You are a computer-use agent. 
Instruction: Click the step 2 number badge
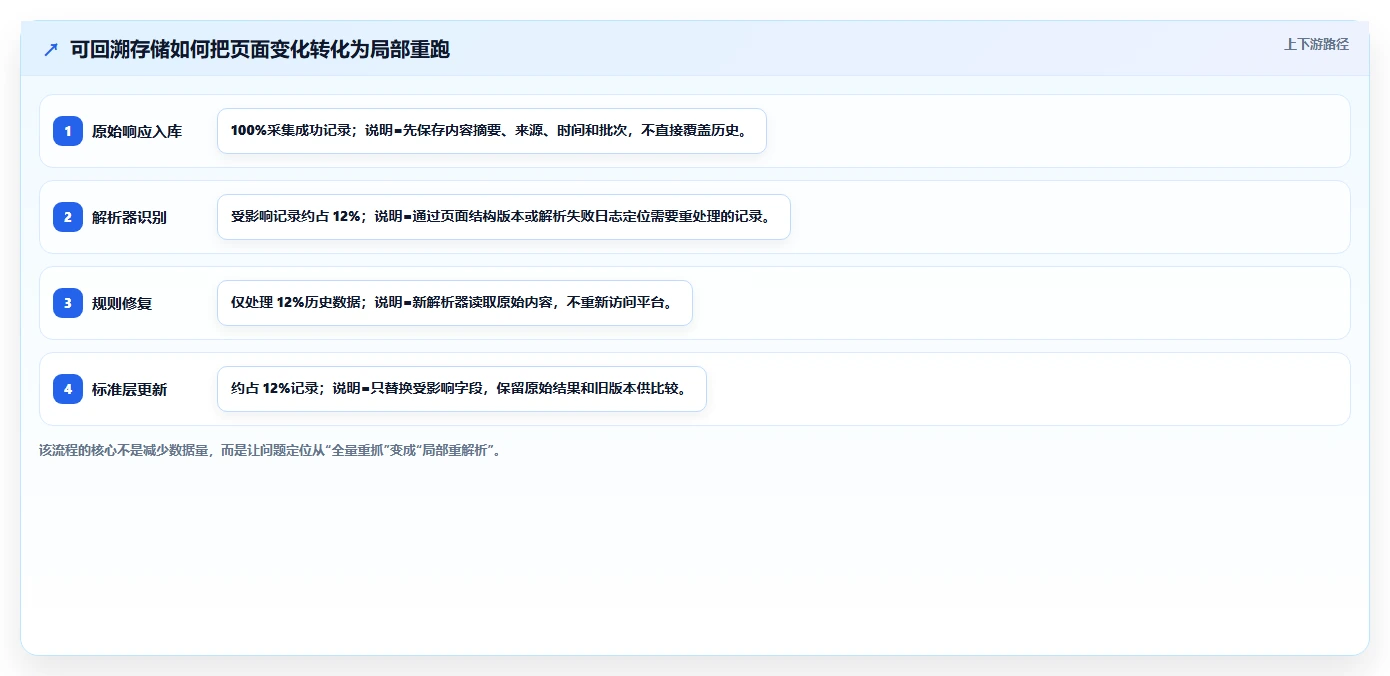pyautogui.click(x=68, y=217)
